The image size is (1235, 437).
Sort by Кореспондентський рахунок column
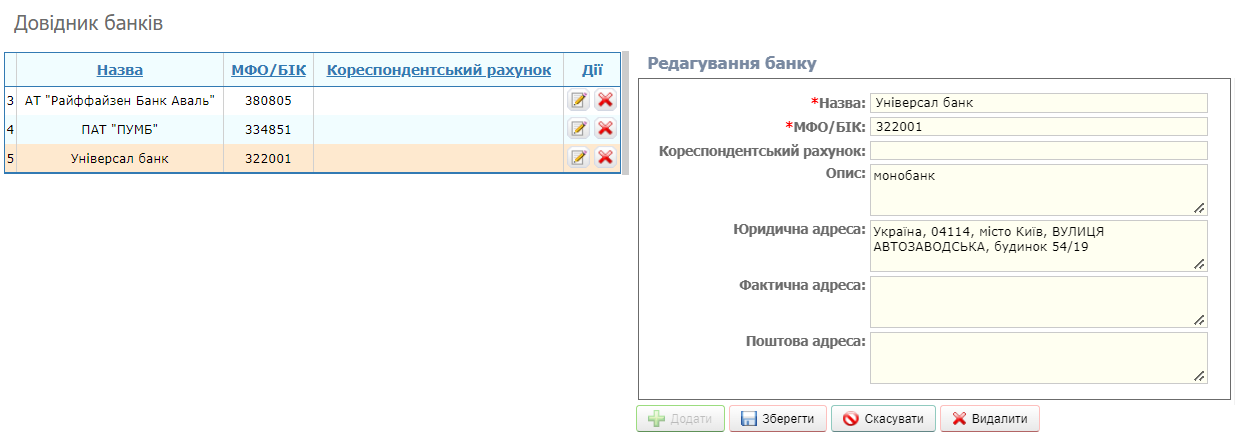click(x=439, y=70)
